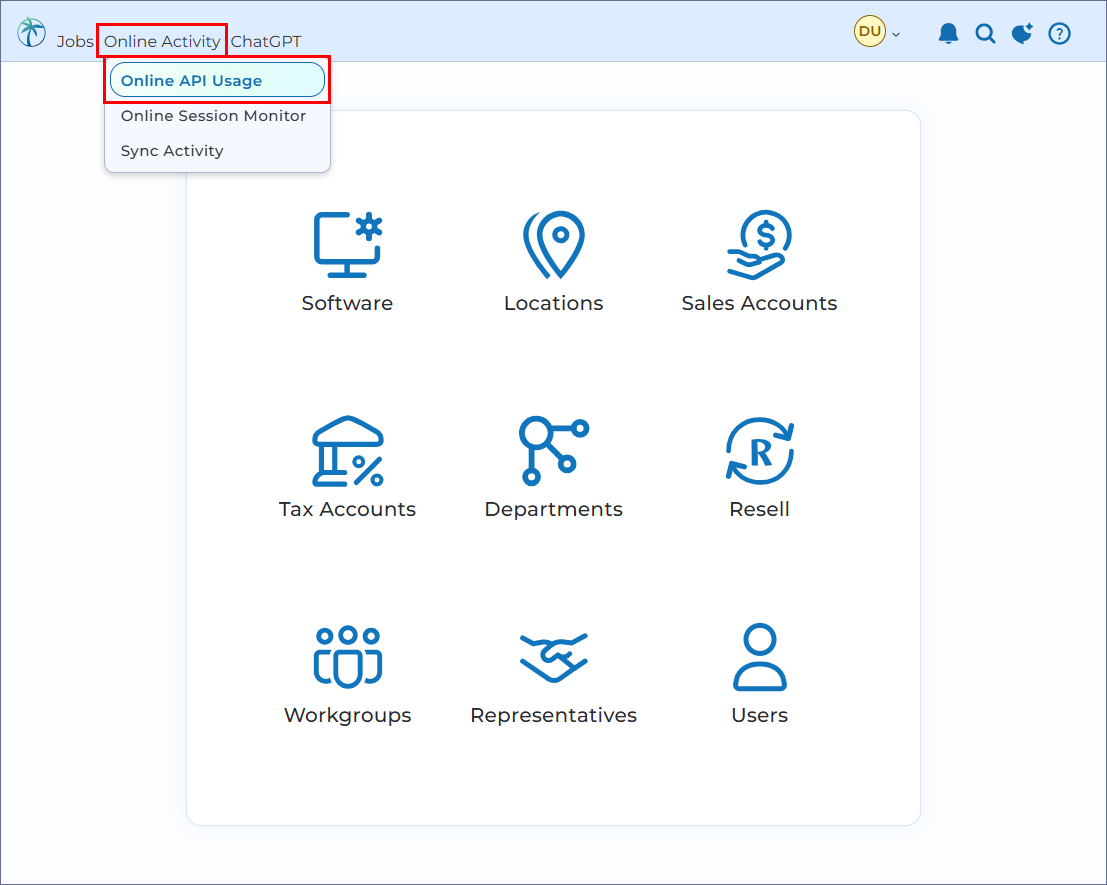Open the Tax Accounts icon
This screenshot has height=885, width=1107.
347,451
